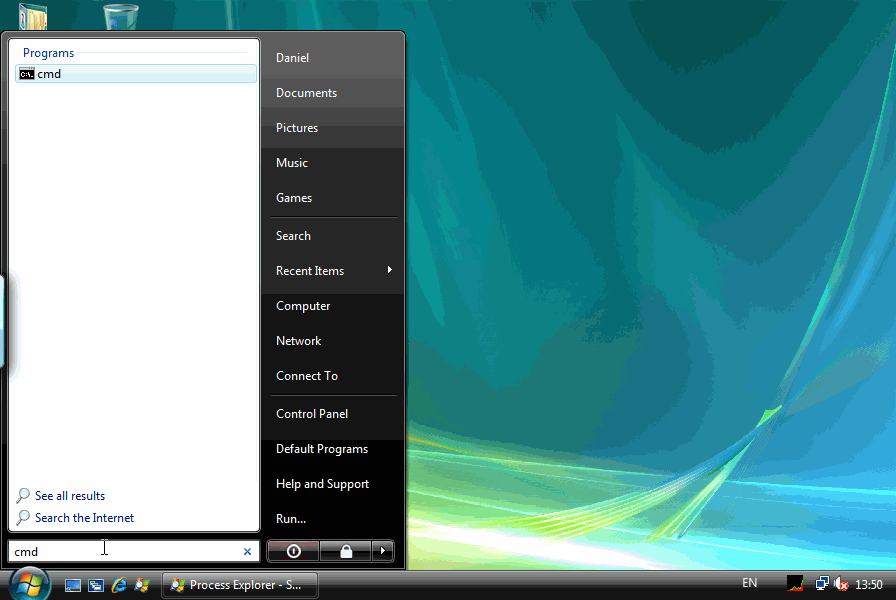Screen dimensions: 896x600
Task: Open the Recycle Bin on the desktop
Action: (119, 14)
